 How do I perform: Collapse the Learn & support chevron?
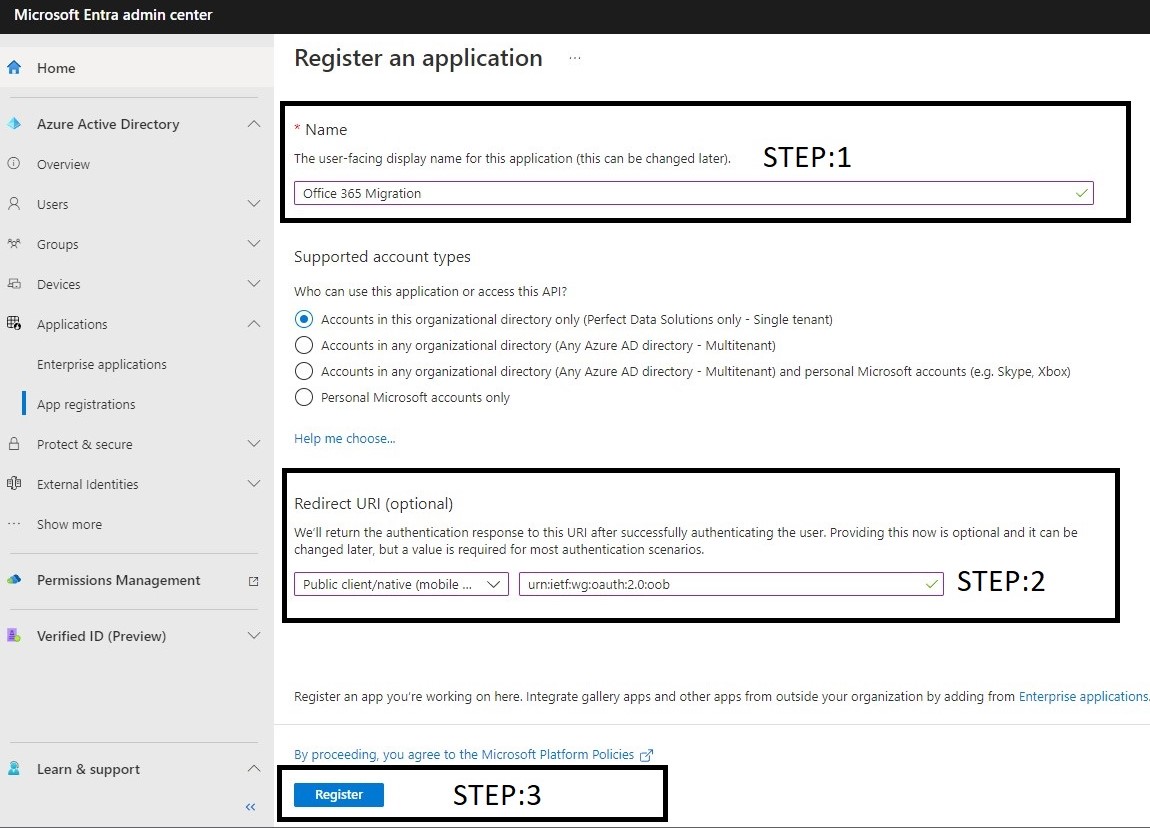(x=254, y=768)
